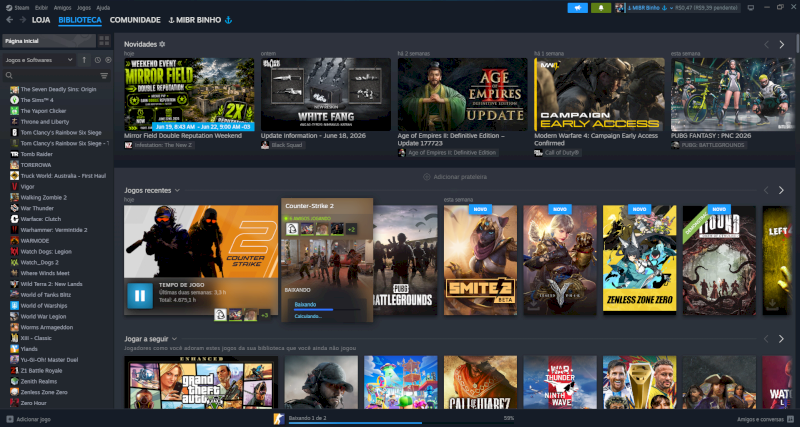The height and width of the screenshot is (427, 800).
Task: Click Call of Duty news tag
Action: tap(558, 153)
